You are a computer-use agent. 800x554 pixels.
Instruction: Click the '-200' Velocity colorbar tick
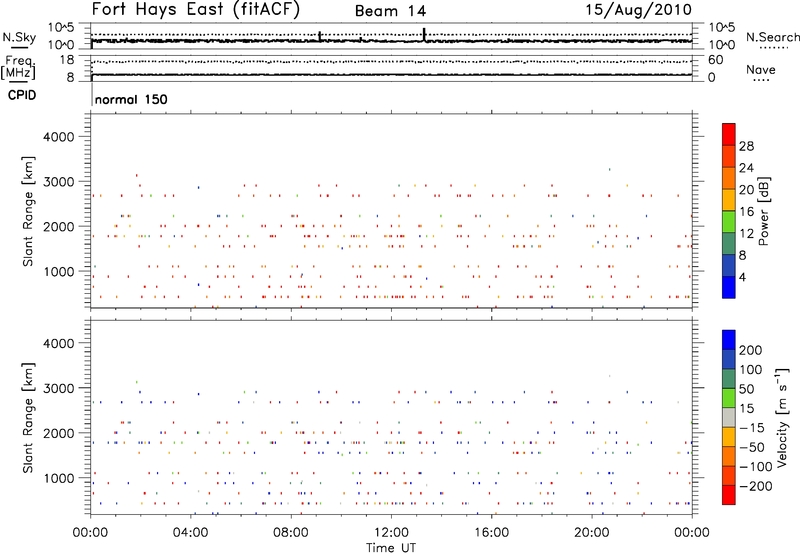pyautogui.click(x=756, y=486)
